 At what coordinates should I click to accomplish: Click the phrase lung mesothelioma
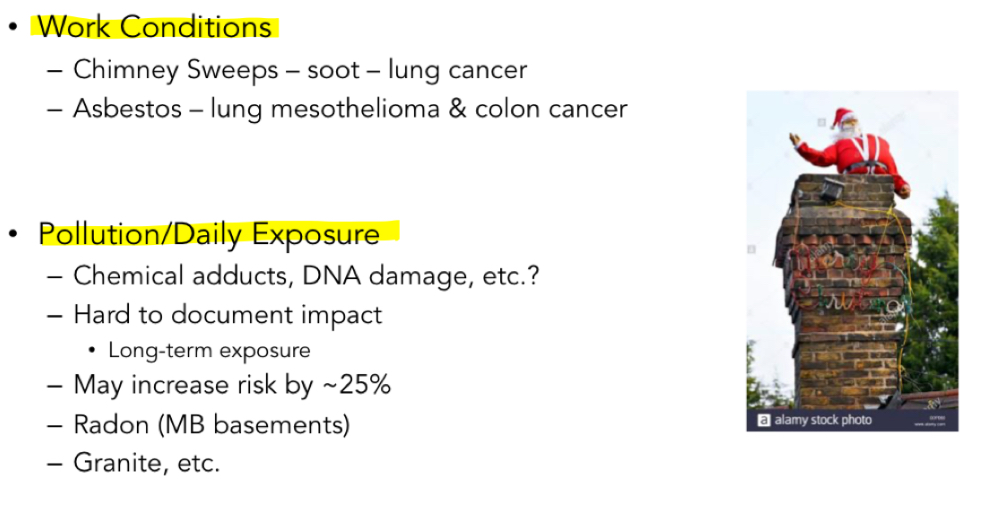324,108
